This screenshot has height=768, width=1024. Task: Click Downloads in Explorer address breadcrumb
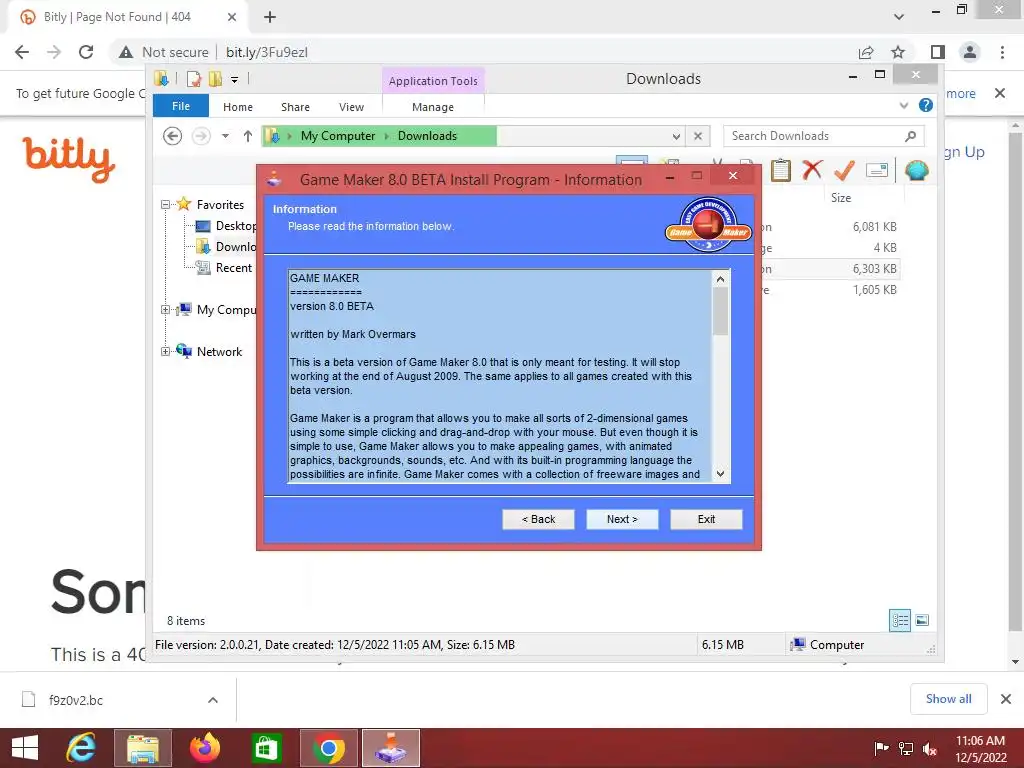(x=427, y=136)
